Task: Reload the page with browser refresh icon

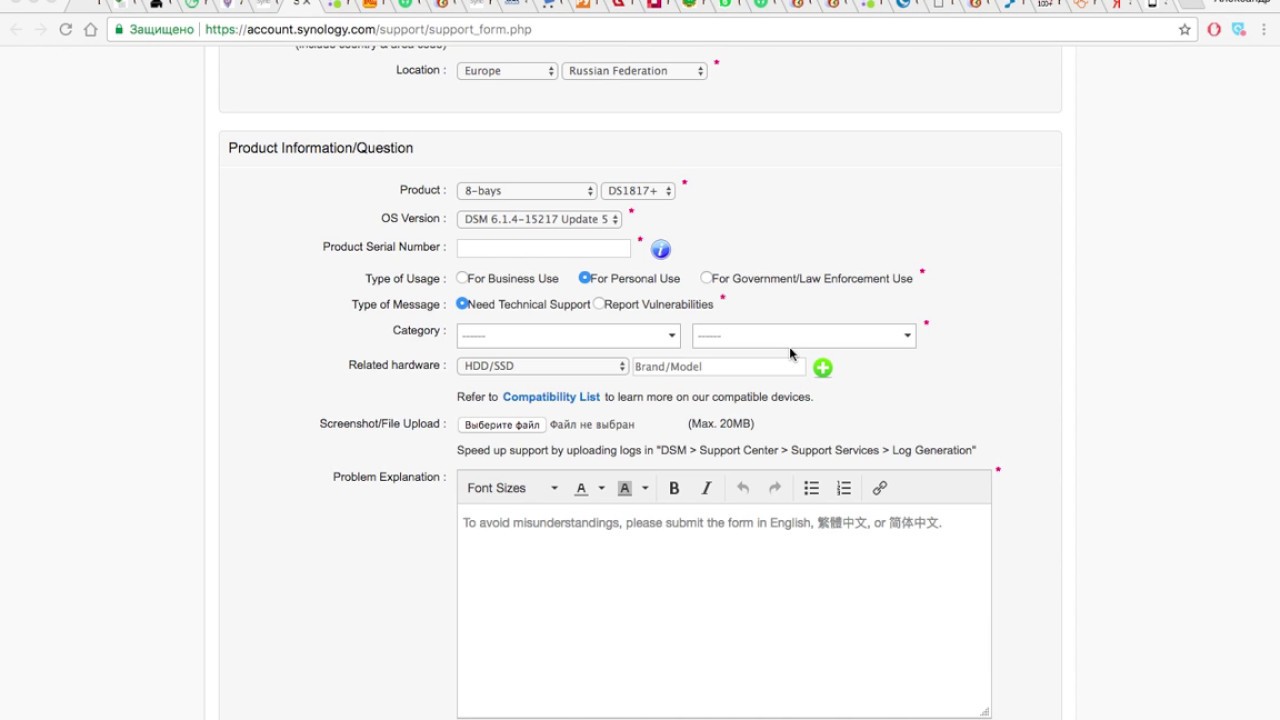Action: point(66,30)
